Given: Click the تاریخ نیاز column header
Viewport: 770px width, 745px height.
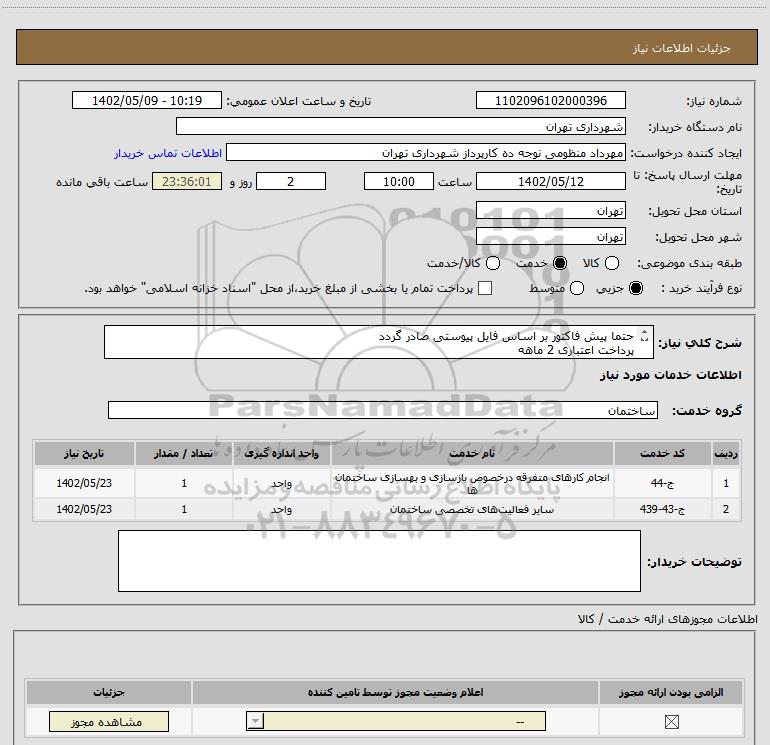Looking at the screenshot, I should click(x=84, y=453).
